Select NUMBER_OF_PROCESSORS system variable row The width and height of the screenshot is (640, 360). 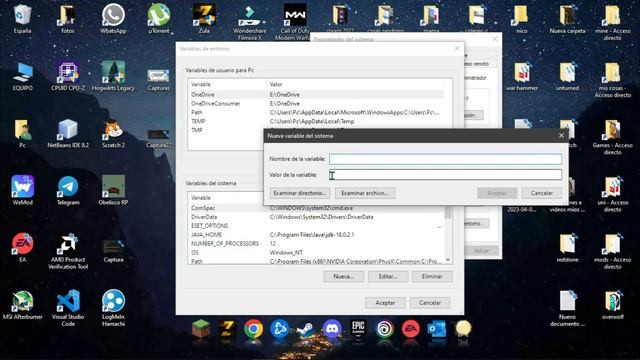pos(316,244)
